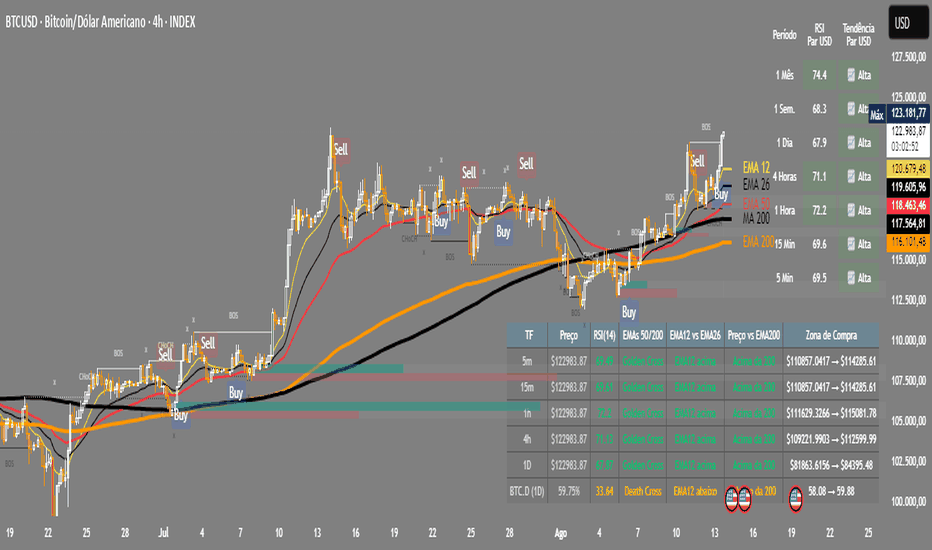
Task: Click the trend icon in the 5 Min row
Action: pyautogui.click(x=851, y=278)
